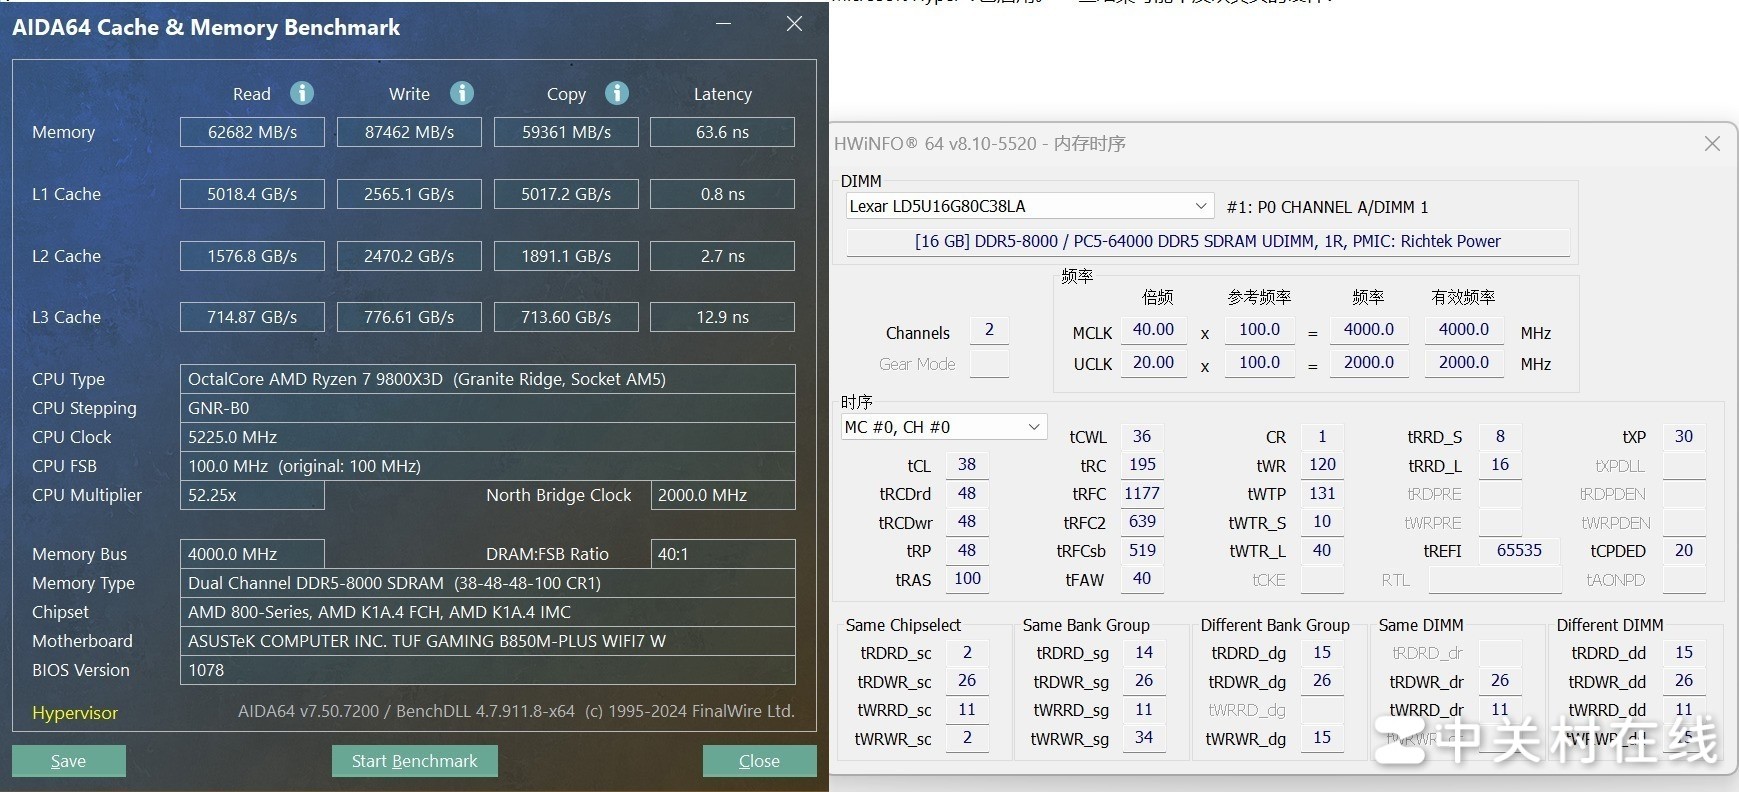Viewport: 1739px width, 792px height.
Task: Click the L3 Cache Write 776.61 GB/s box
Action: 409,317
